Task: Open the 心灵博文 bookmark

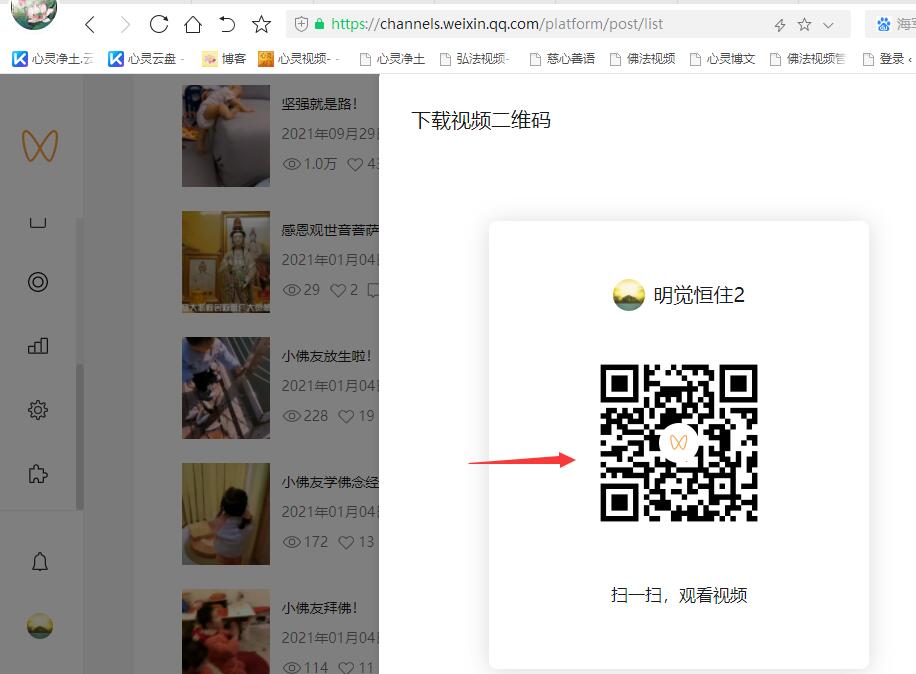Action: 722,59
